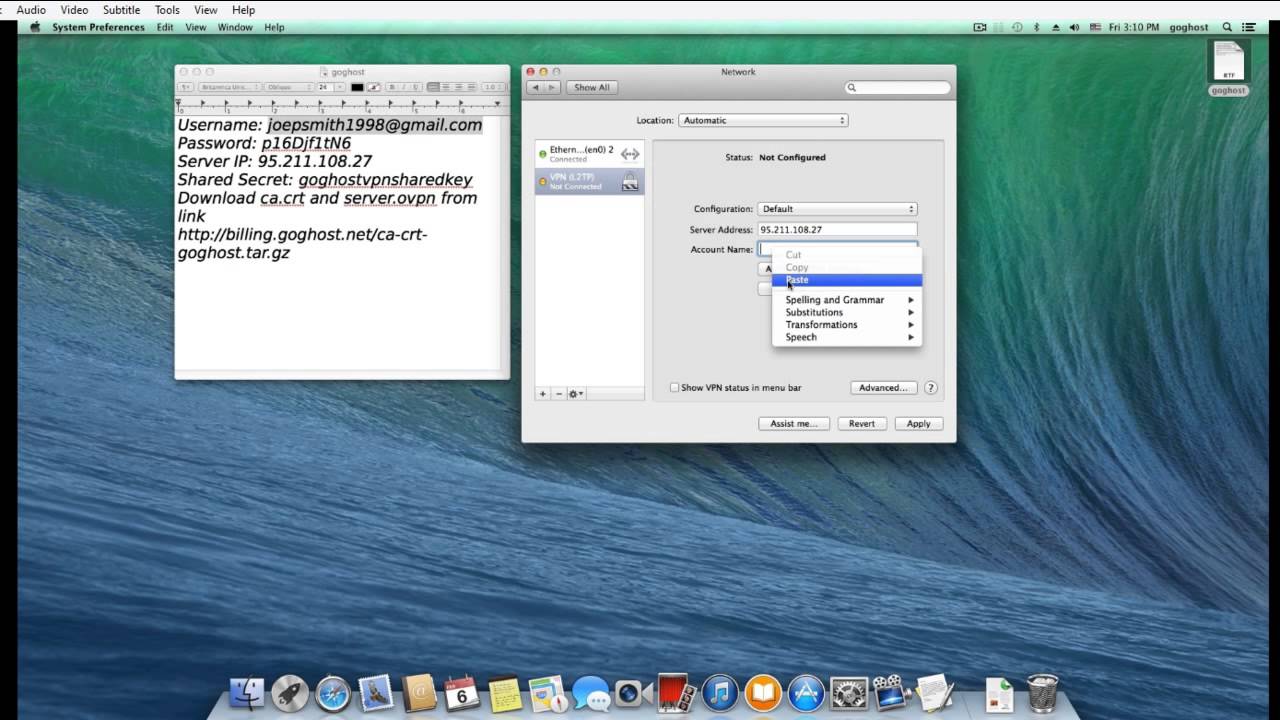
Task: Open black text color swatch in TextEdit
Action: (x=357, y=87)
